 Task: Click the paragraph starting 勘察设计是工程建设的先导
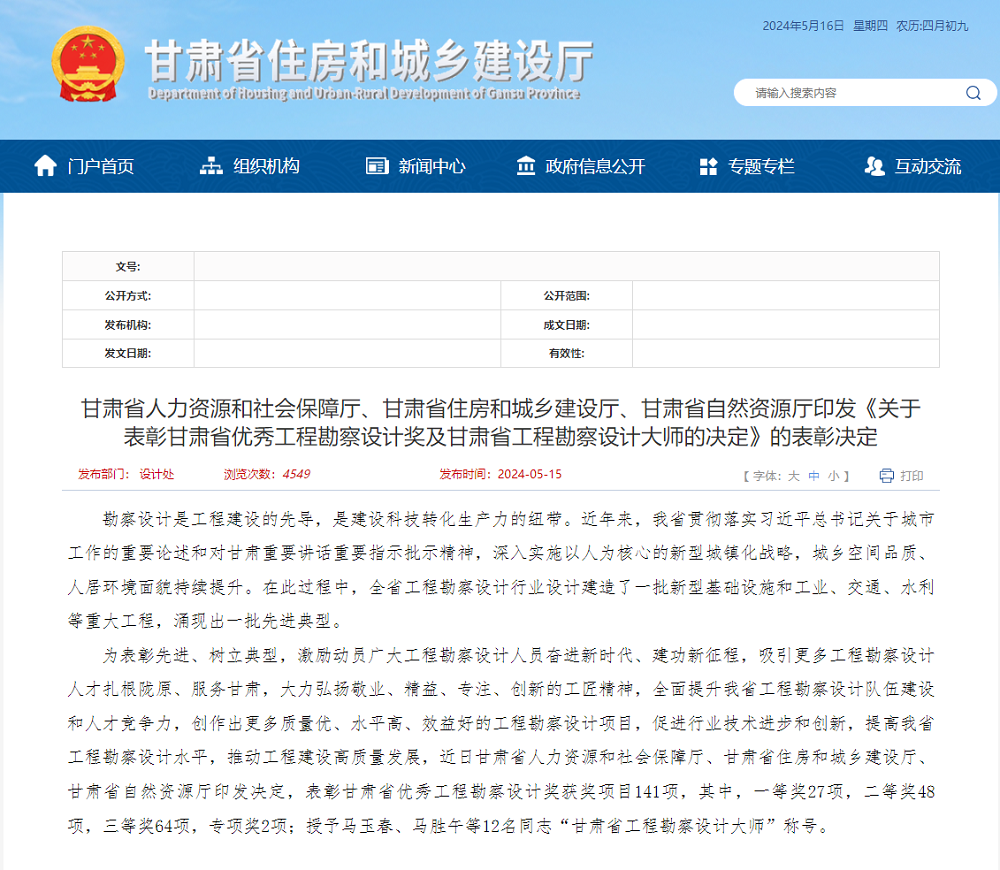pyautogui.click(x=501, y=570)
